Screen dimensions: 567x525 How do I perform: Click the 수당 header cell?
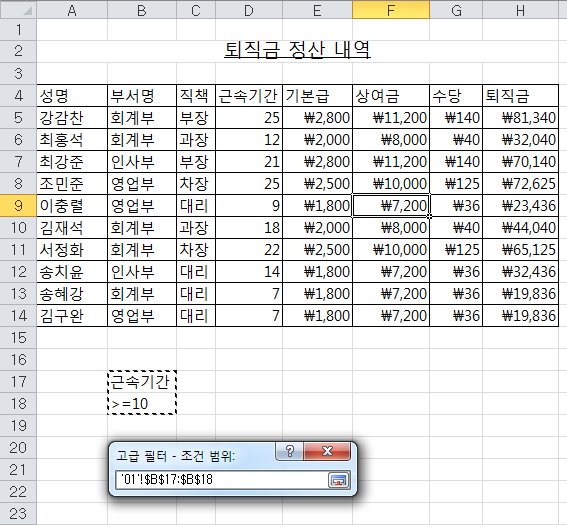[x=456, y=96]
